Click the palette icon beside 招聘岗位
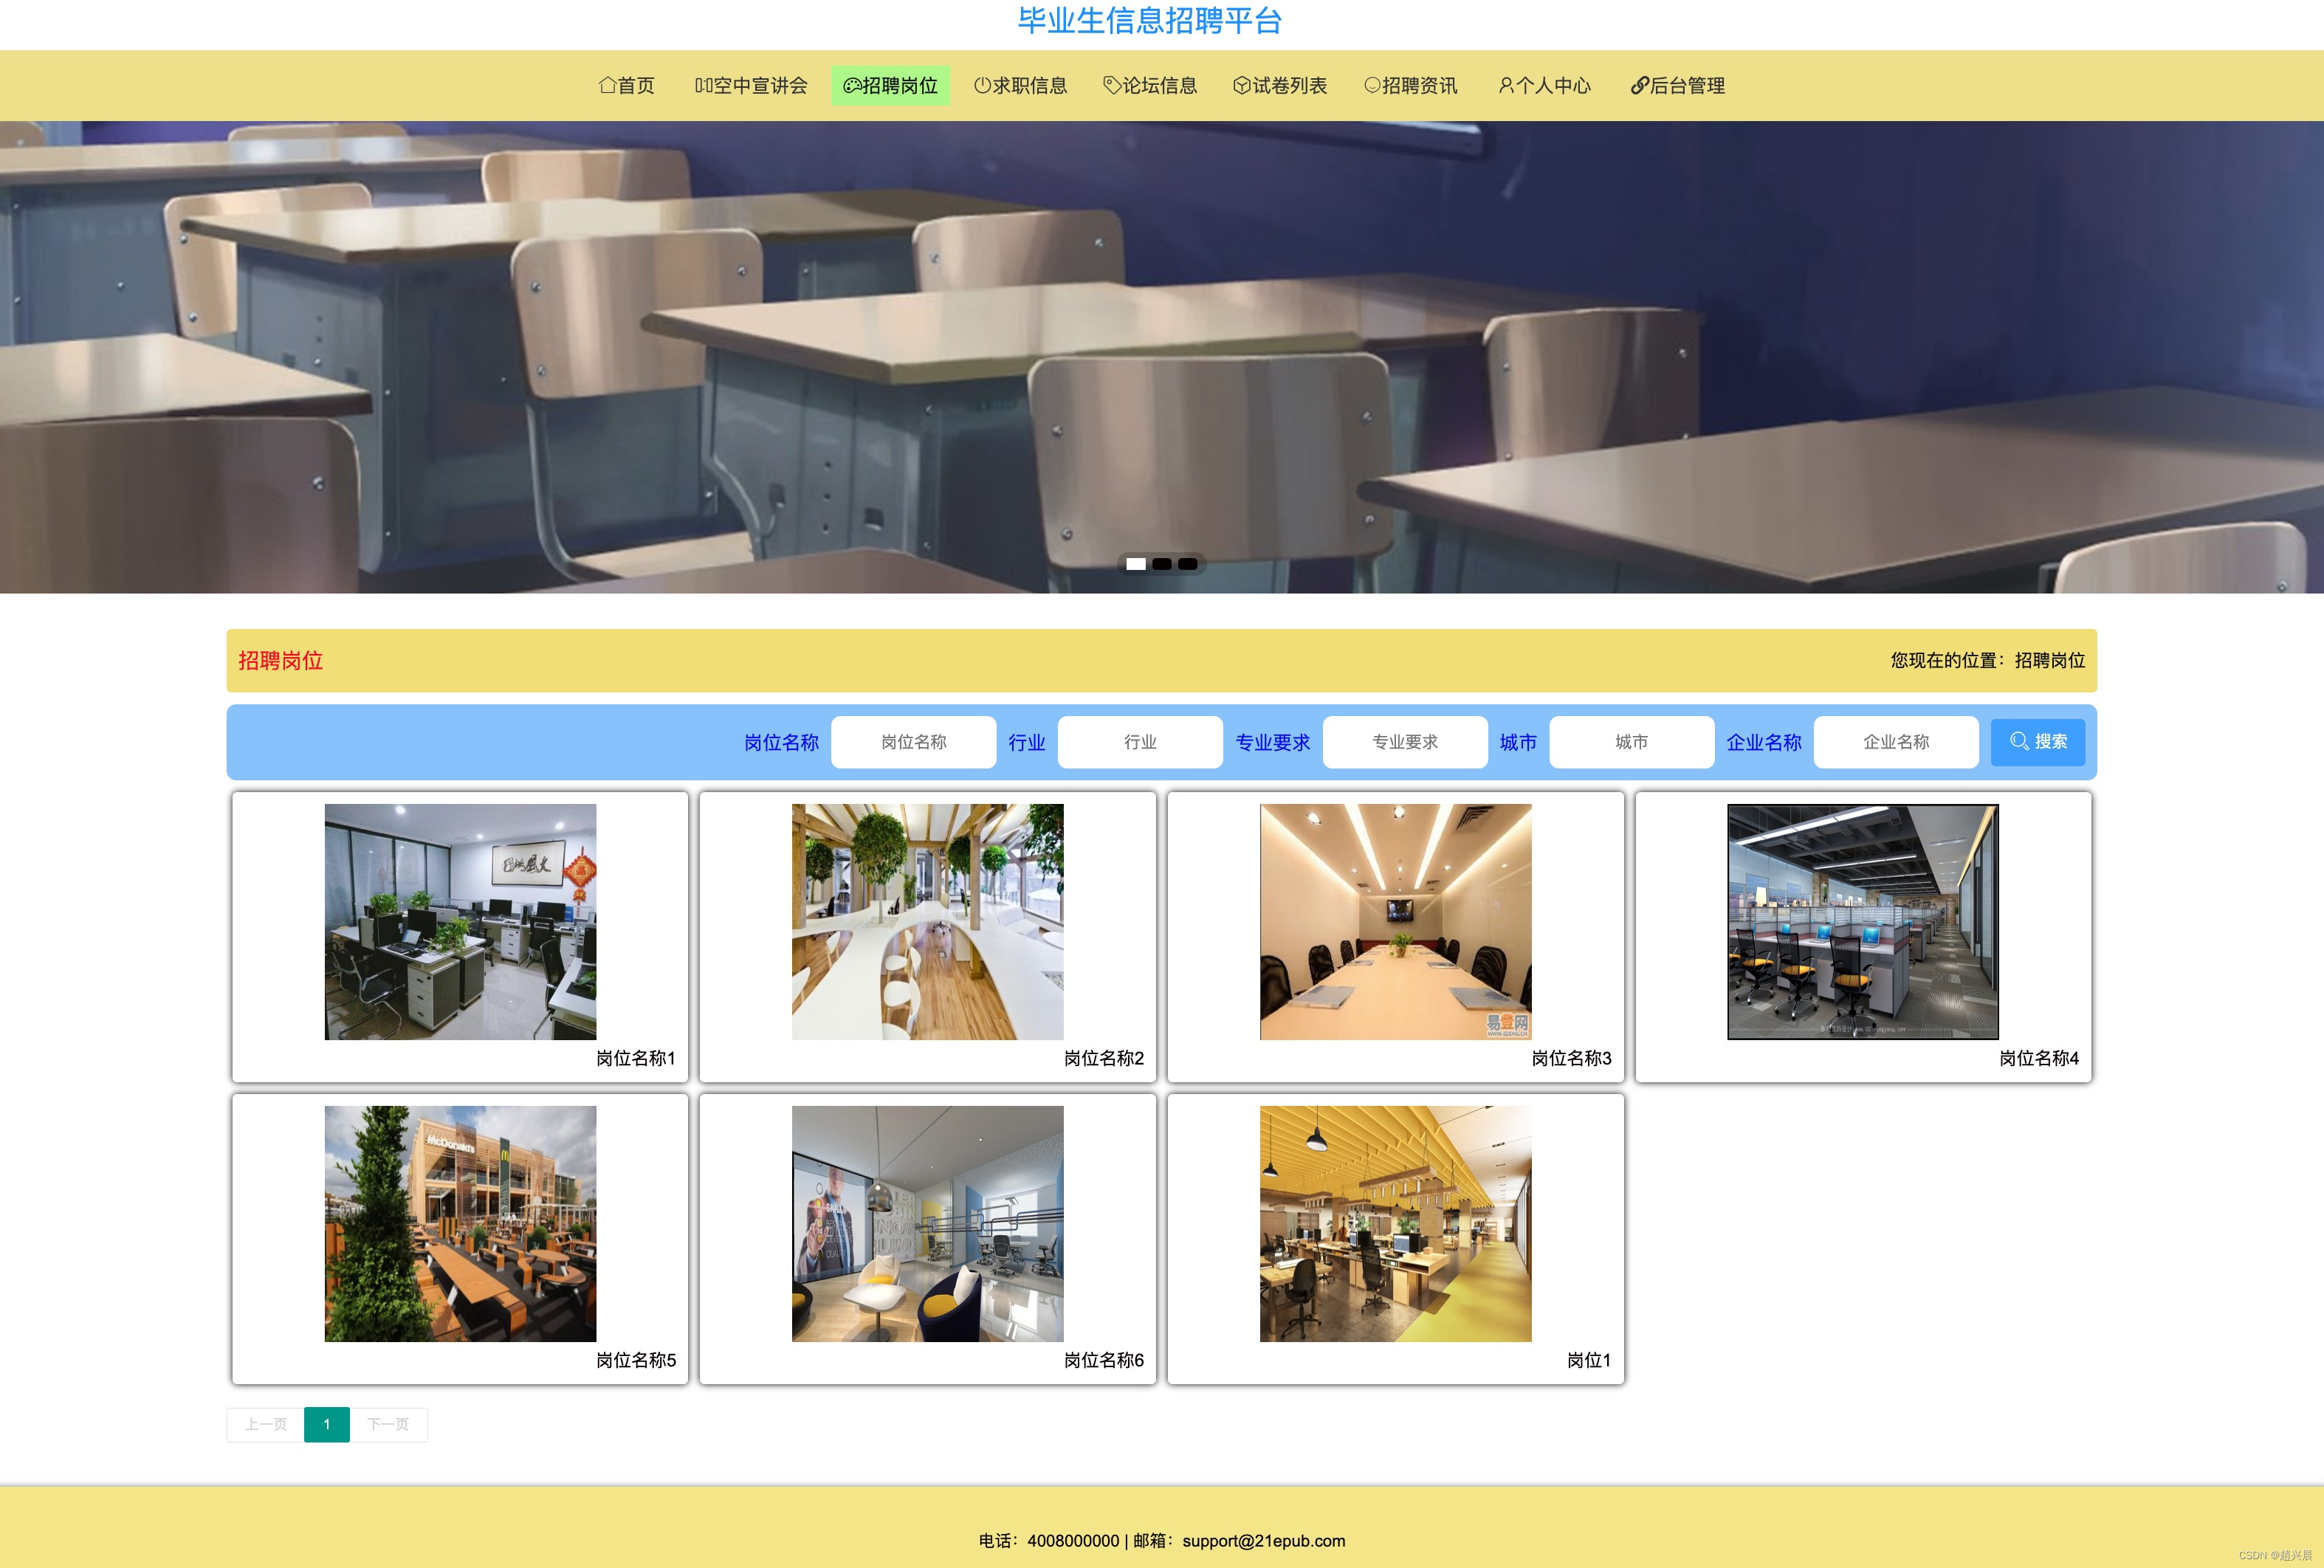Image resolution: width=2324 pixels, height=1568 pixels. click(852, 86)
